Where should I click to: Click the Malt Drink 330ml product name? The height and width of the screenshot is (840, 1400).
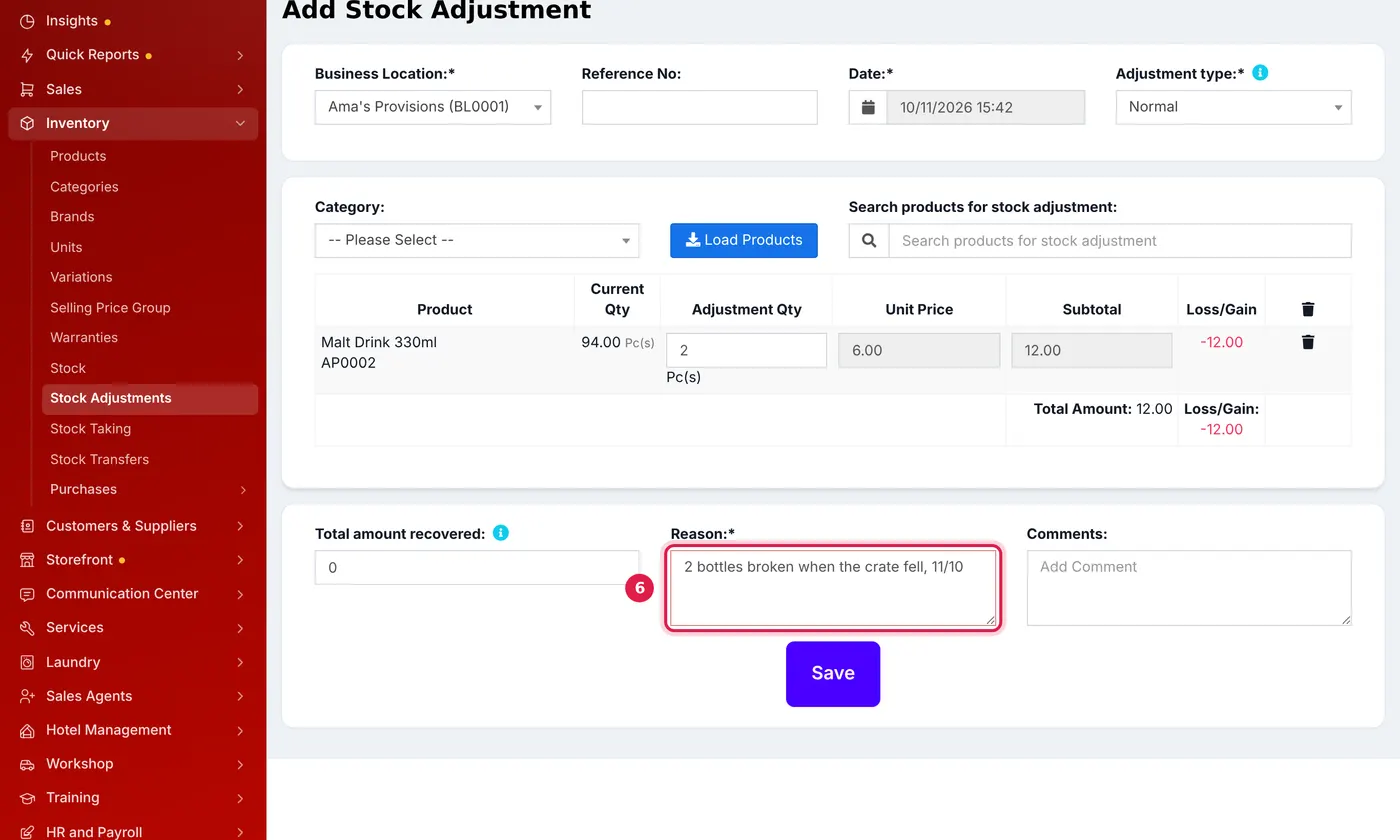379,342
